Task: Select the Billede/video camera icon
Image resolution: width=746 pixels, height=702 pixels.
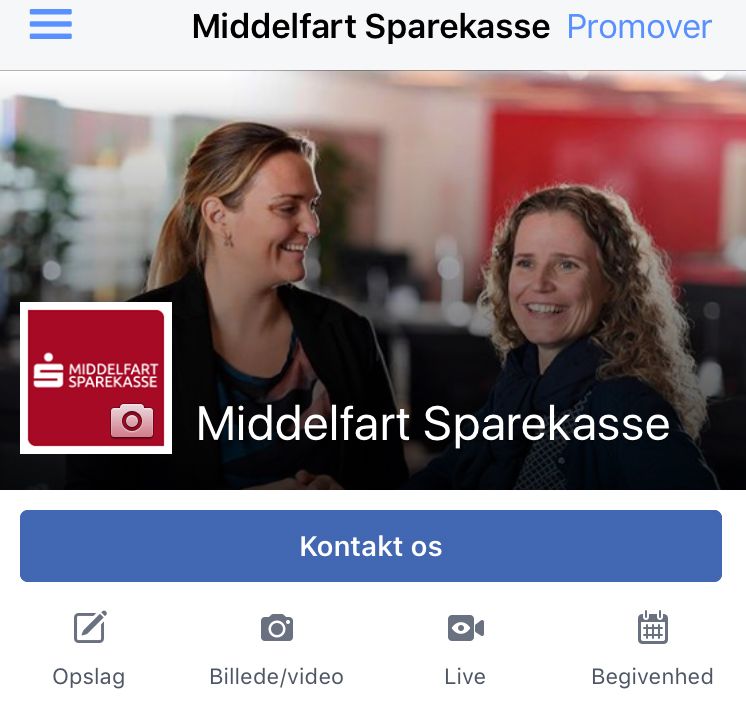Action: [277, 628]
